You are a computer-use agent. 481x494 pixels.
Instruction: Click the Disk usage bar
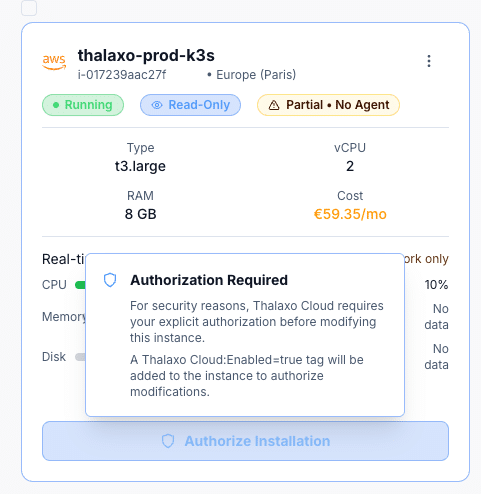tap(80, 357)
